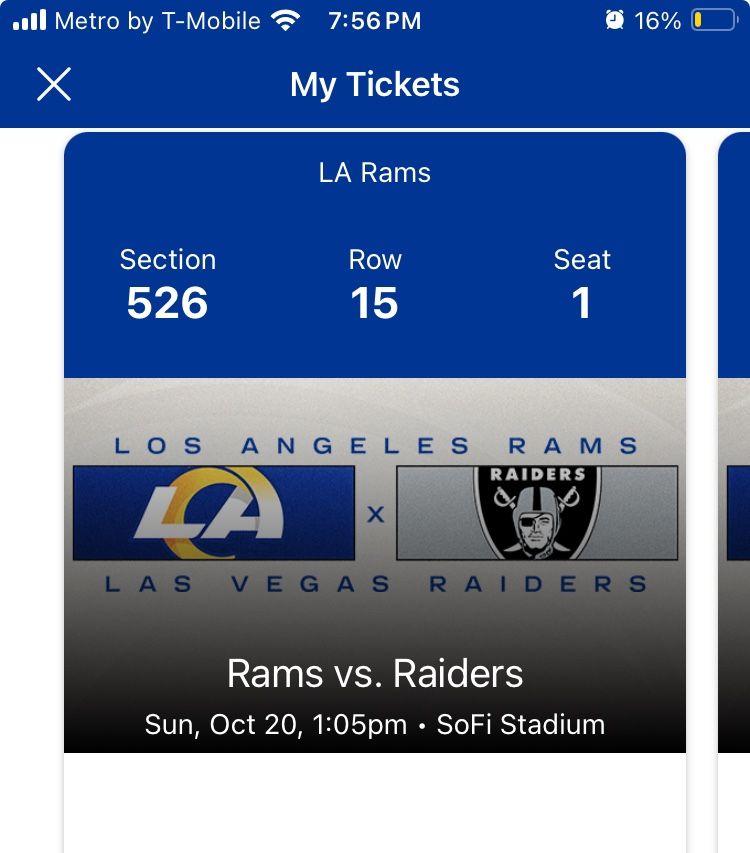The height and width of the screenshot is (853, 750).
Task: Tap Seat 1 on the ticket
Action: 583,283
